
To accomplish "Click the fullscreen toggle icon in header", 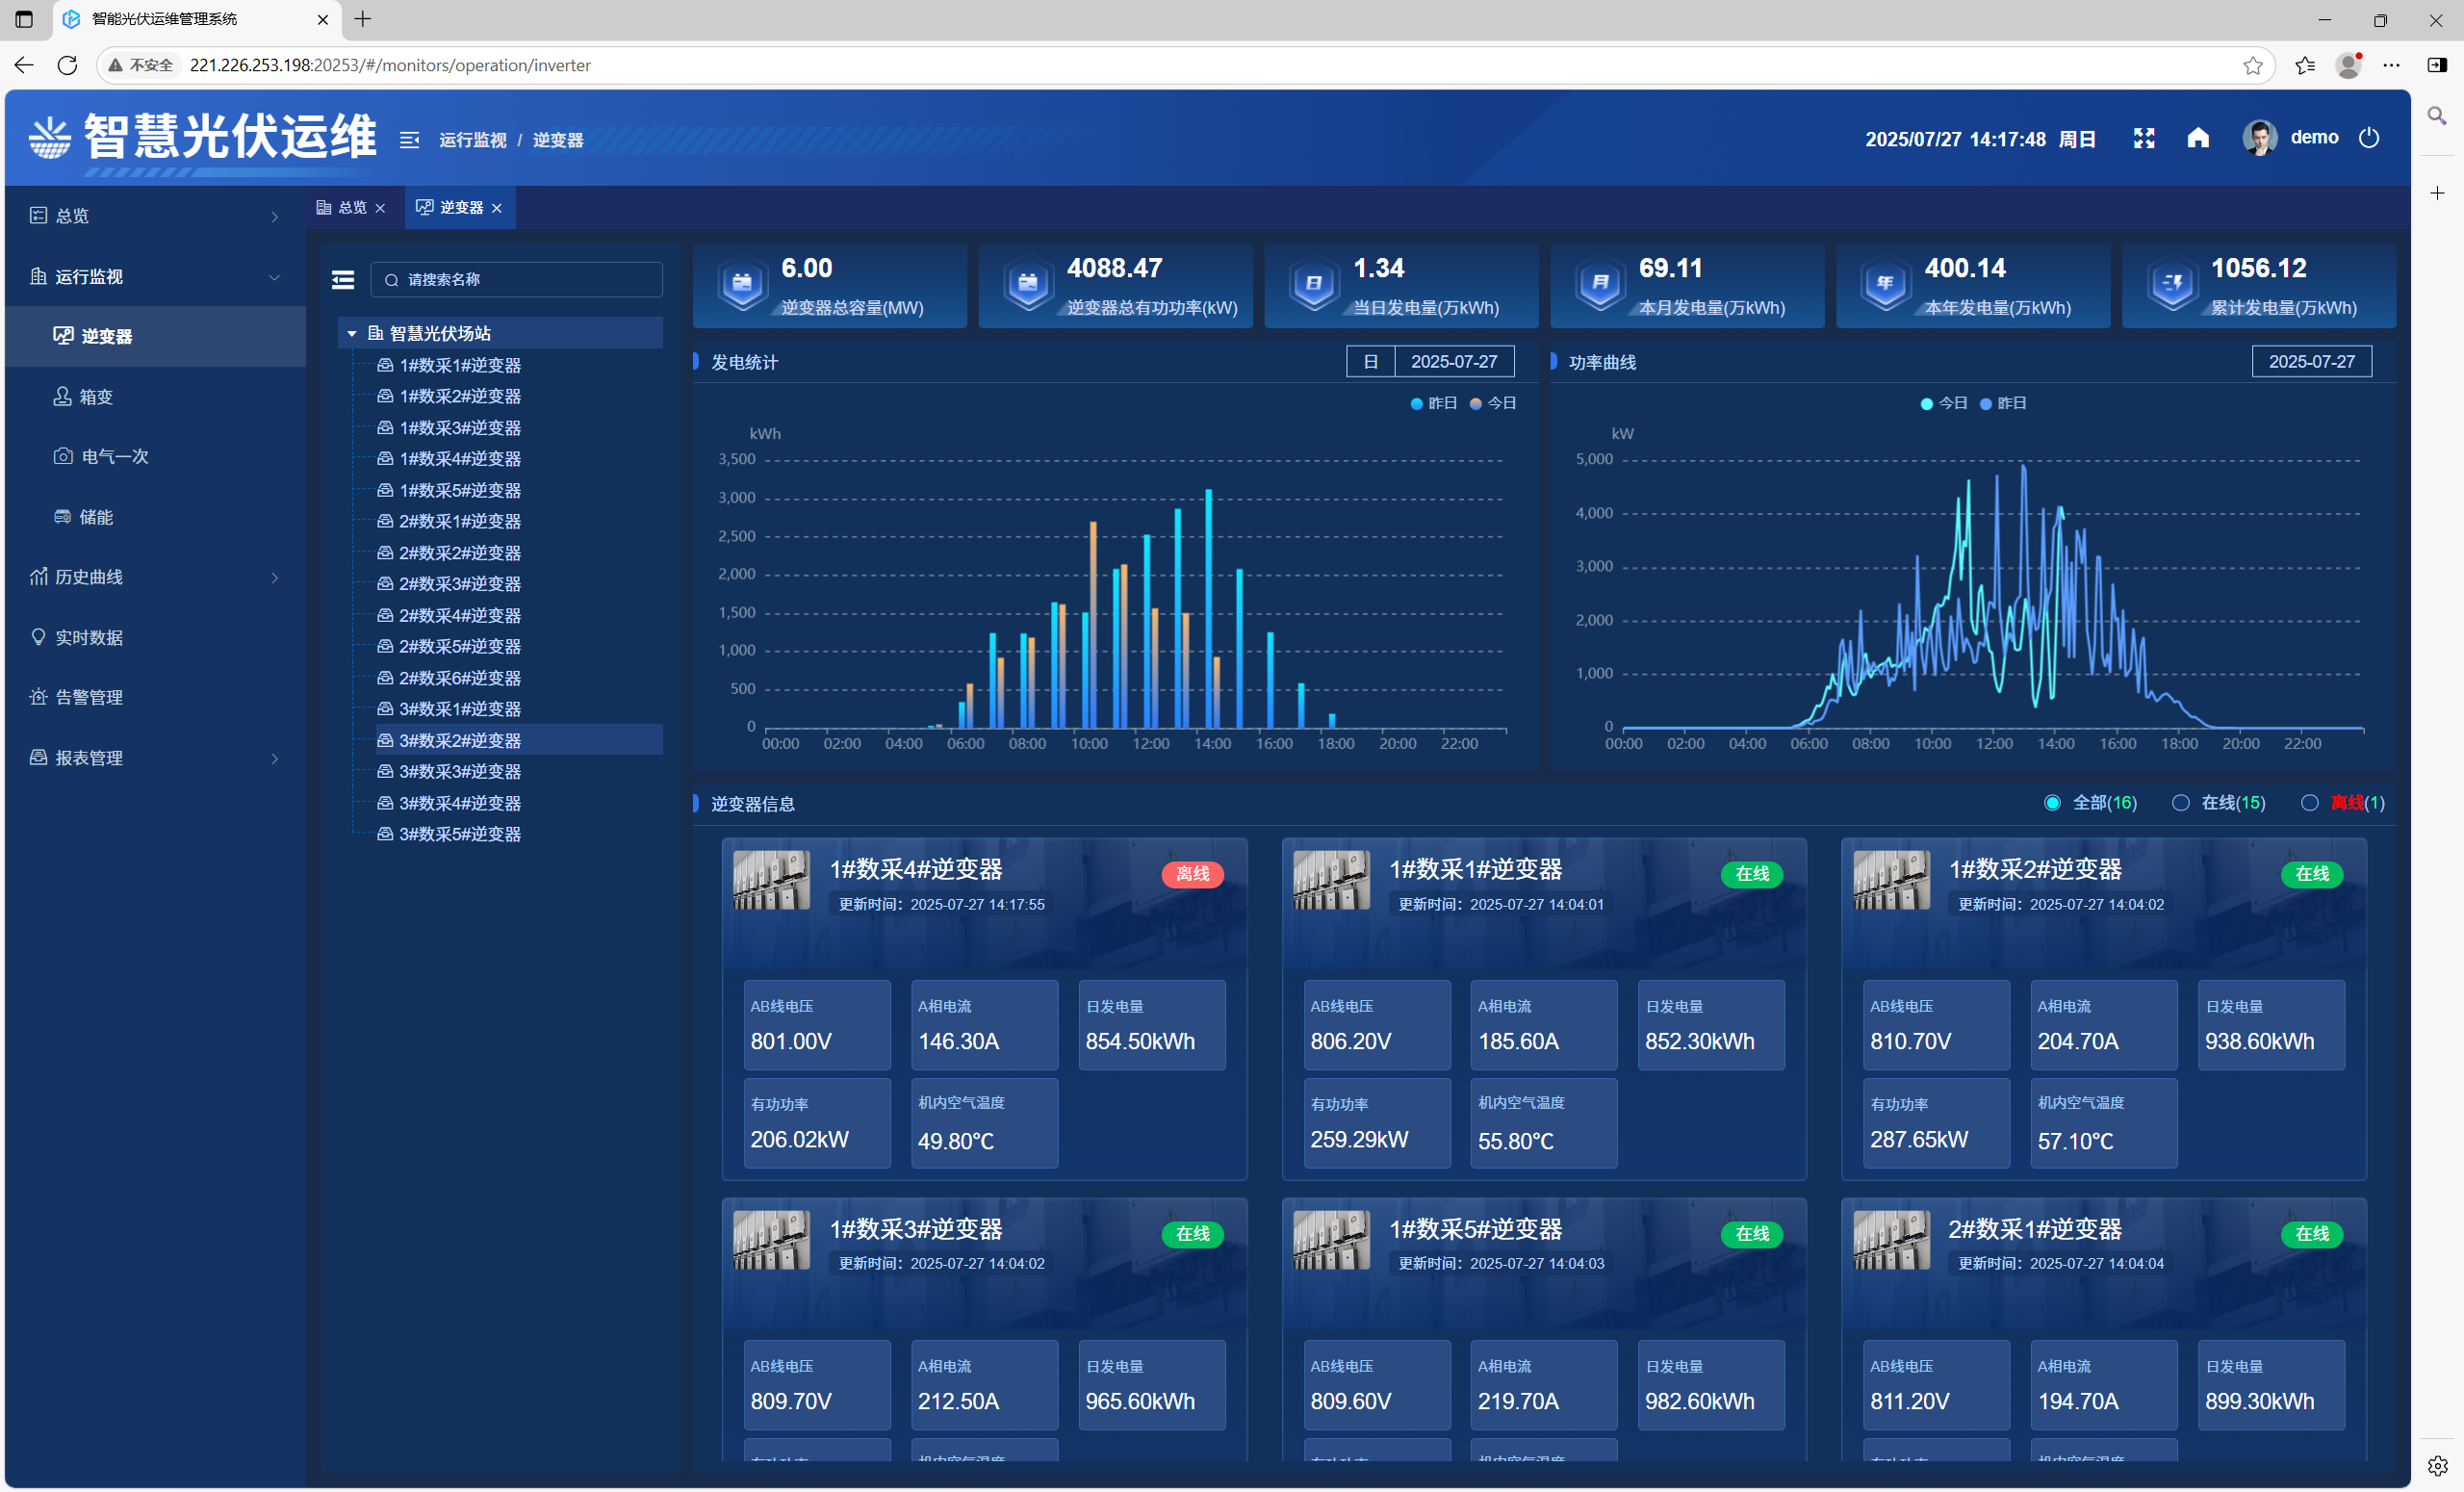I will point(2143,138).
